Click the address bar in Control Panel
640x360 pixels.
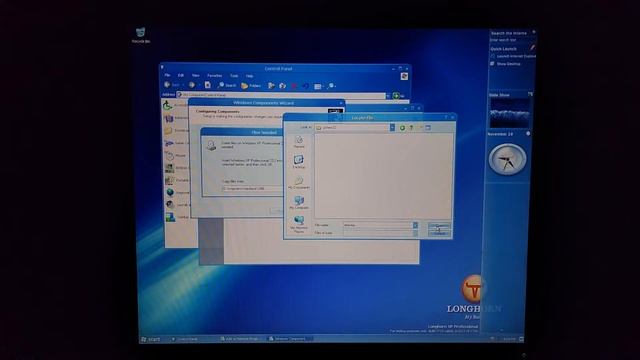pyautogui.click(x=281, y=95)
